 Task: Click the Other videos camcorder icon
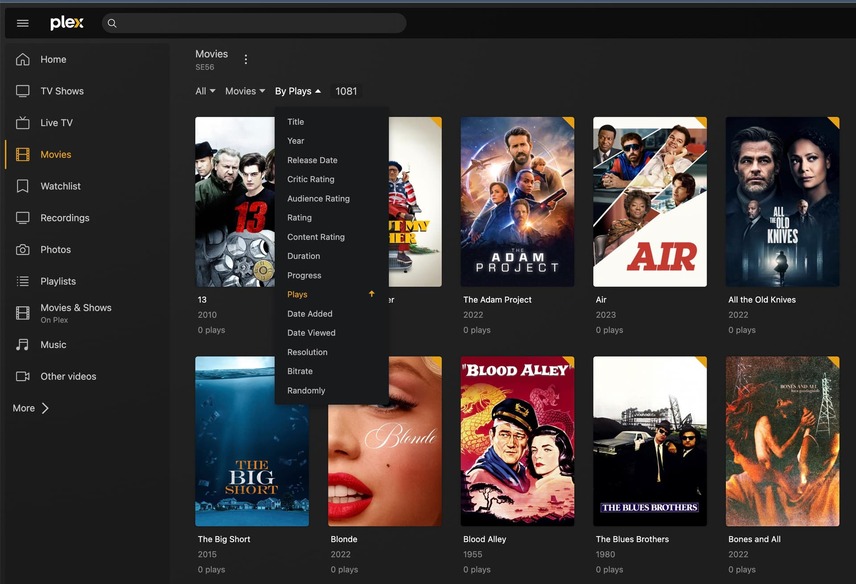[x=22, y=376]
